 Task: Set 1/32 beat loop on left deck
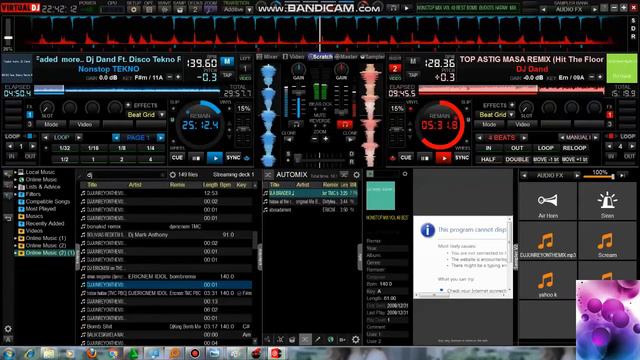64,148
